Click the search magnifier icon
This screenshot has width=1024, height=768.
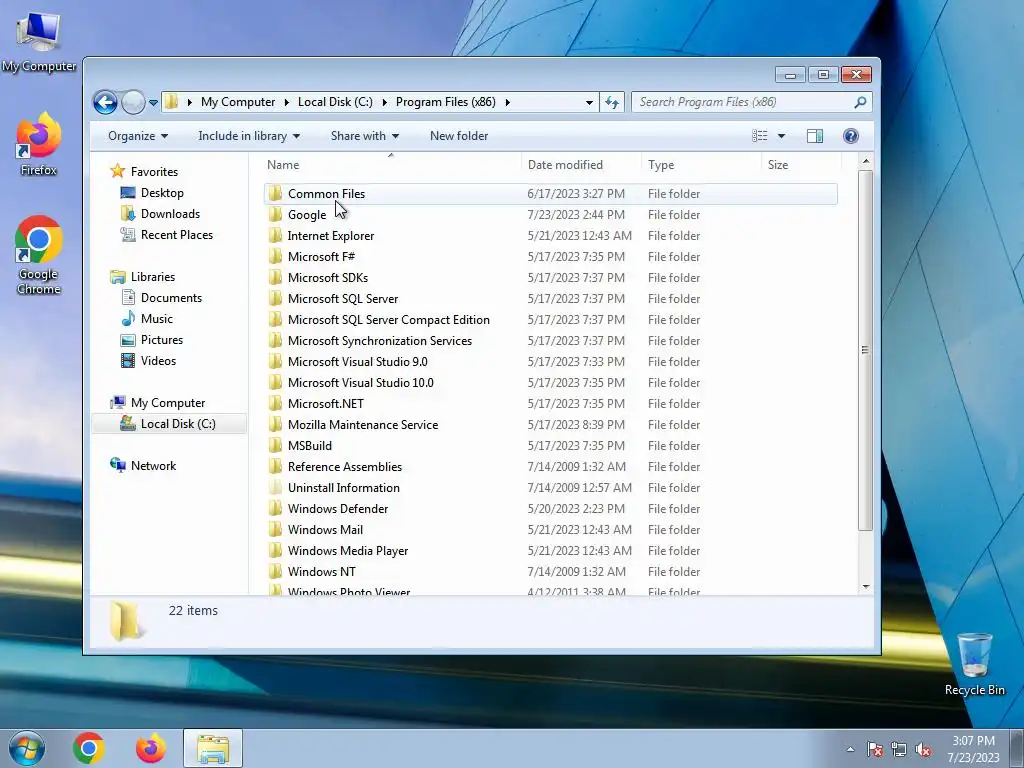pyautogui.click(x=860, y=102)
